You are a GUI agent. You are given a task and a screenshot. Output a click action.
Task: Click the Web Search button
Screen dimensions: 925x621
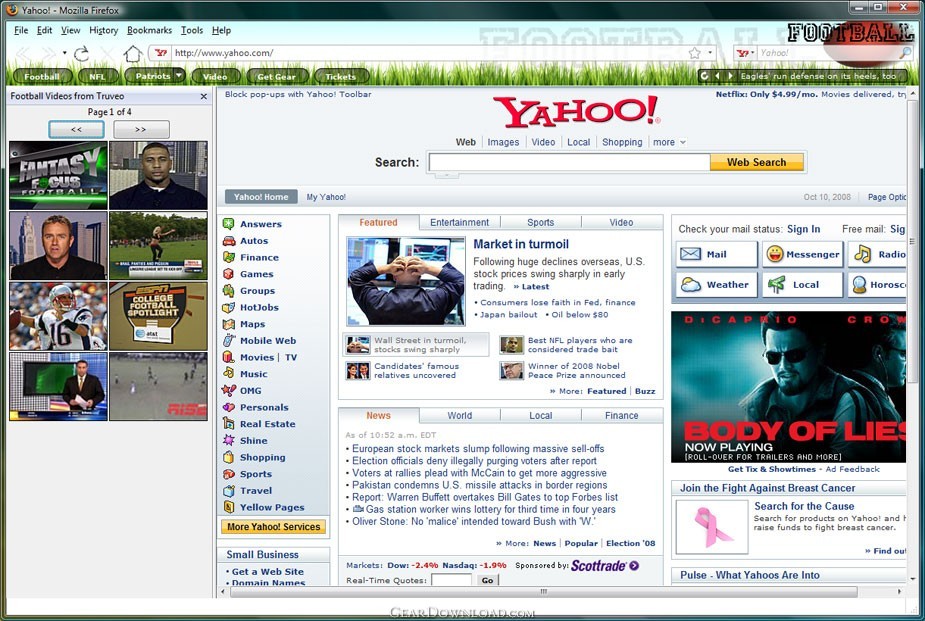(x=757, y=162)
